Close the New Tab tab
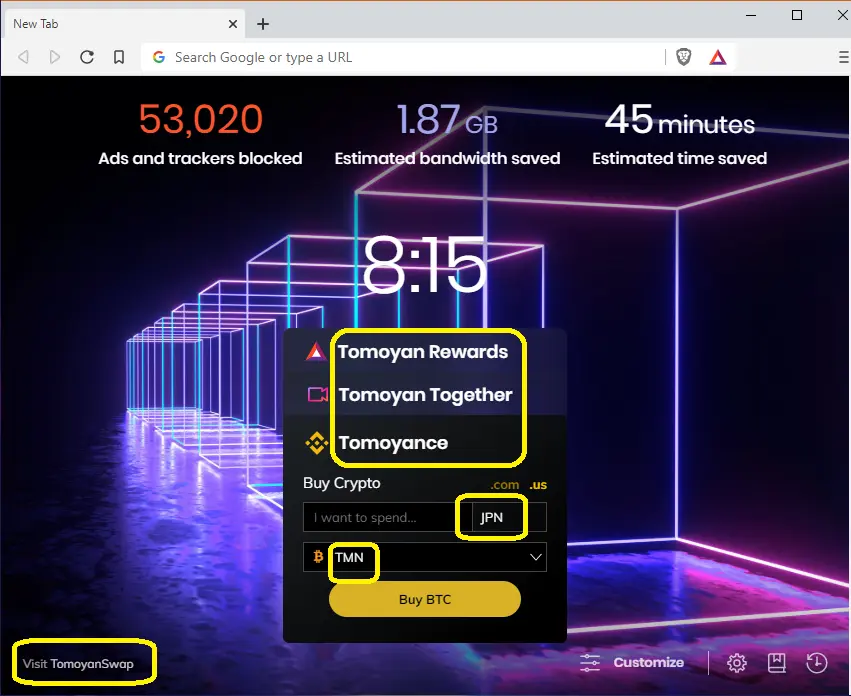This screenshot has width=851, height=696. click(233, 24)
